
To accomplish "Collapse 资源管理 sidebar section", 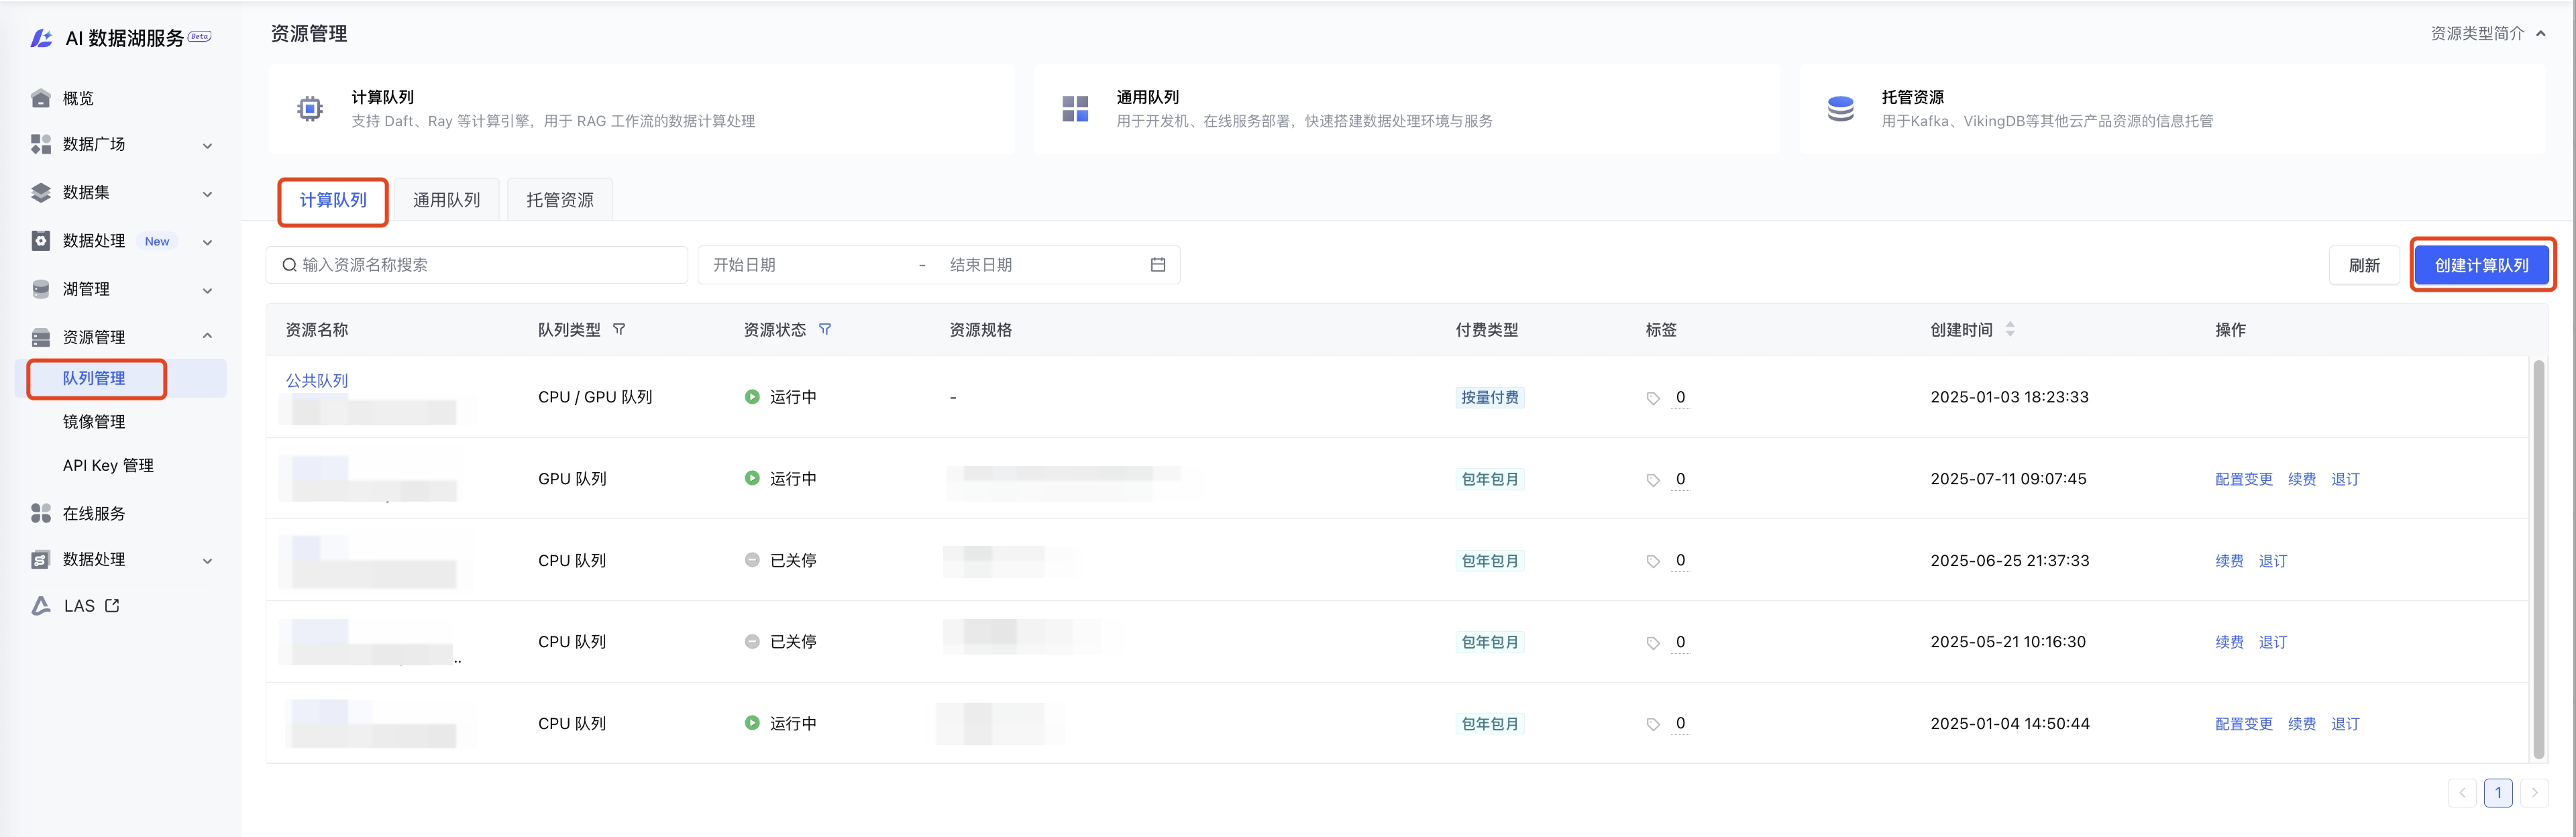I will pyautogui.click(x=207, y=336).
